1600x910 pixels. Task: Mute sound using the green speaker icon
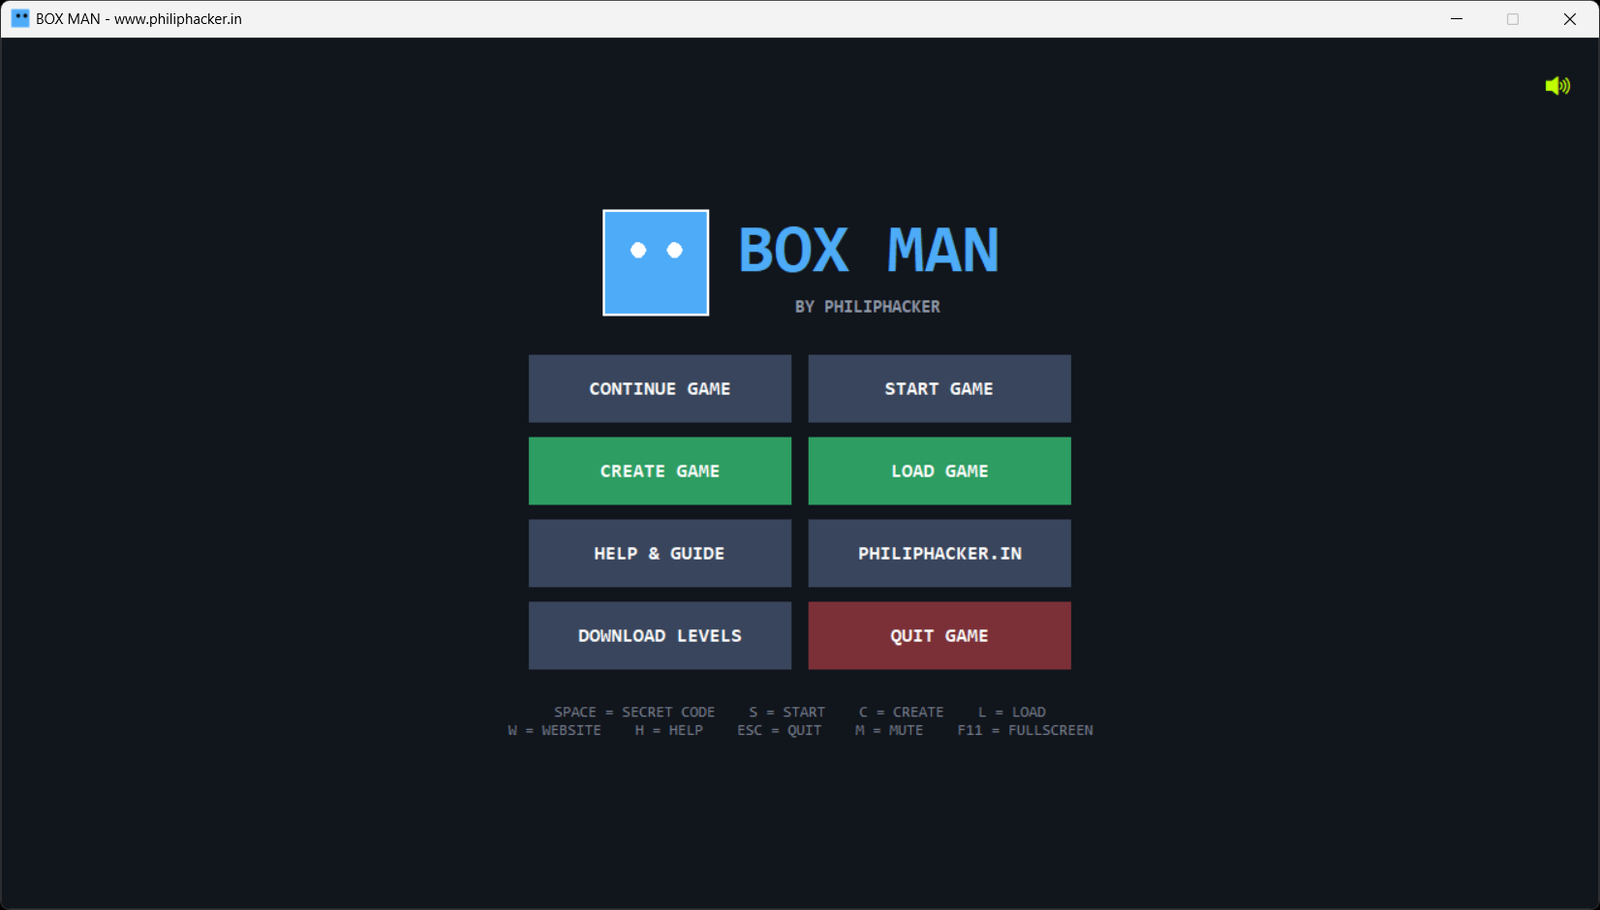point(1557,86)
